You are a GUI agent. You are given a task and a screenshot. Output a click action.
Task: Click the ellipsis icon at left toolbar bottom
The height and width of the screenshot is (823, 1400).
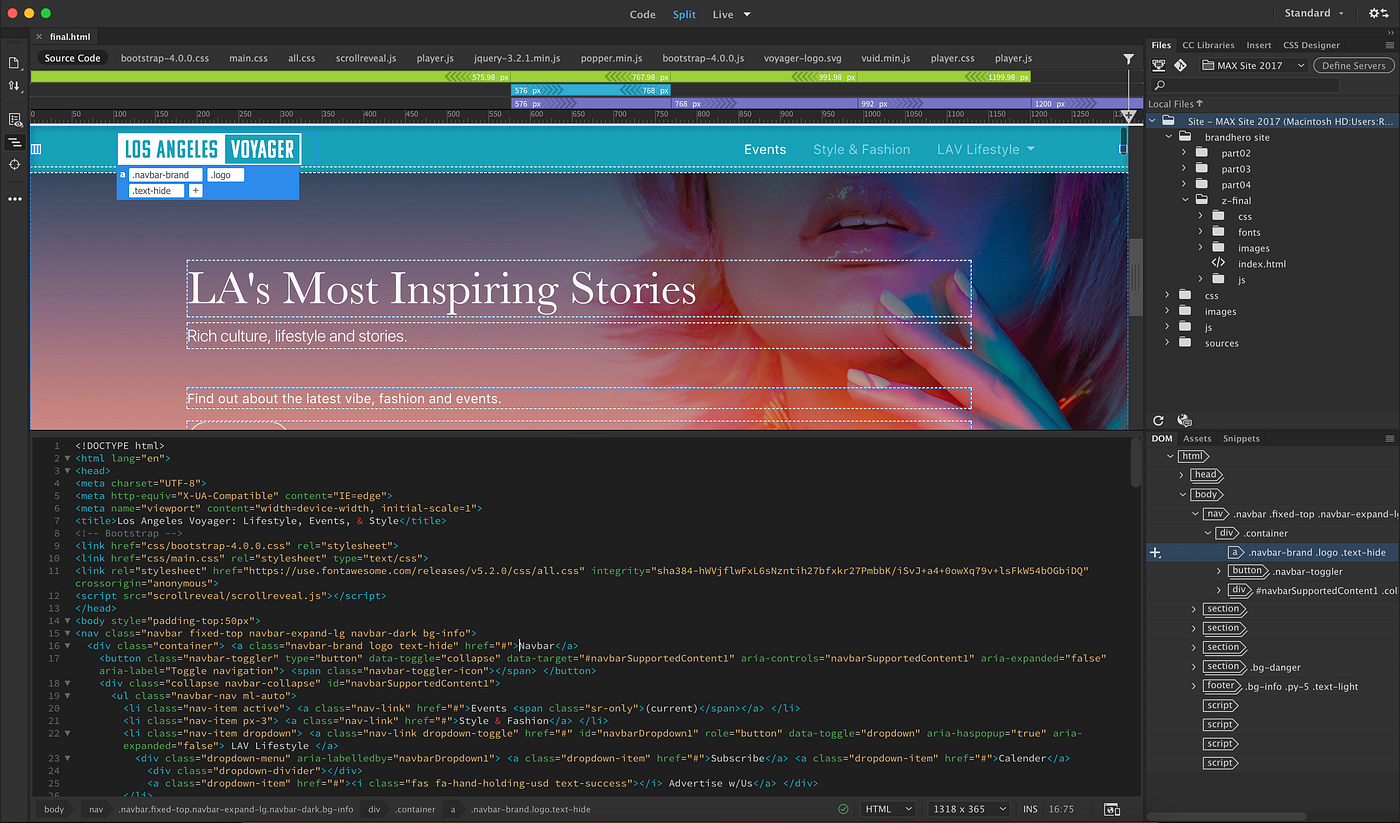14,199
